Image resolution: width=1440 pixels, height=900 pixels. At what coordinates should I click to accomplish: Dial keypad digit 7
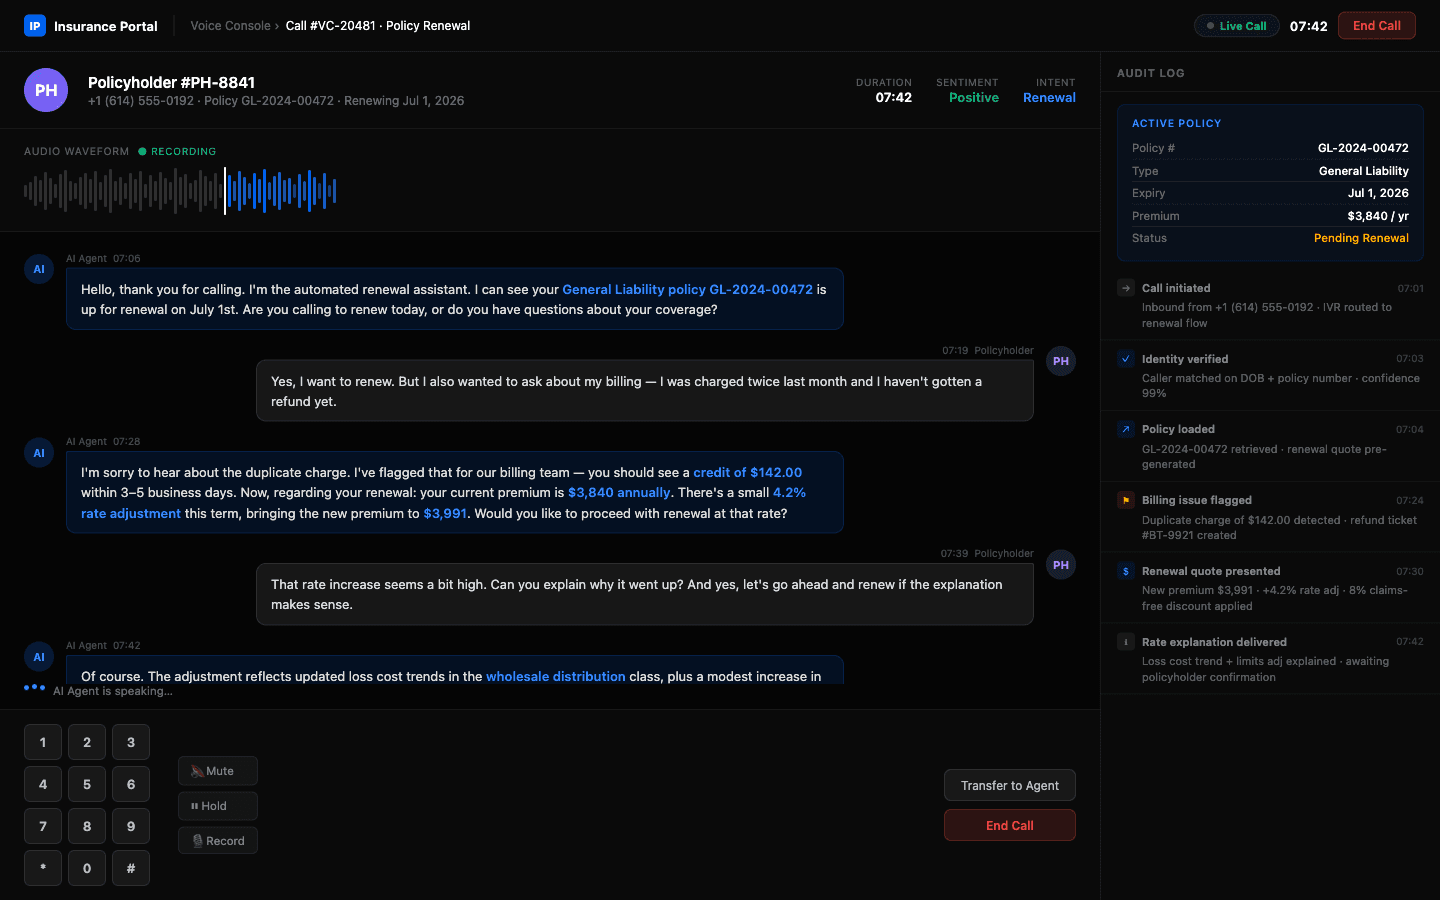point(43,826)
